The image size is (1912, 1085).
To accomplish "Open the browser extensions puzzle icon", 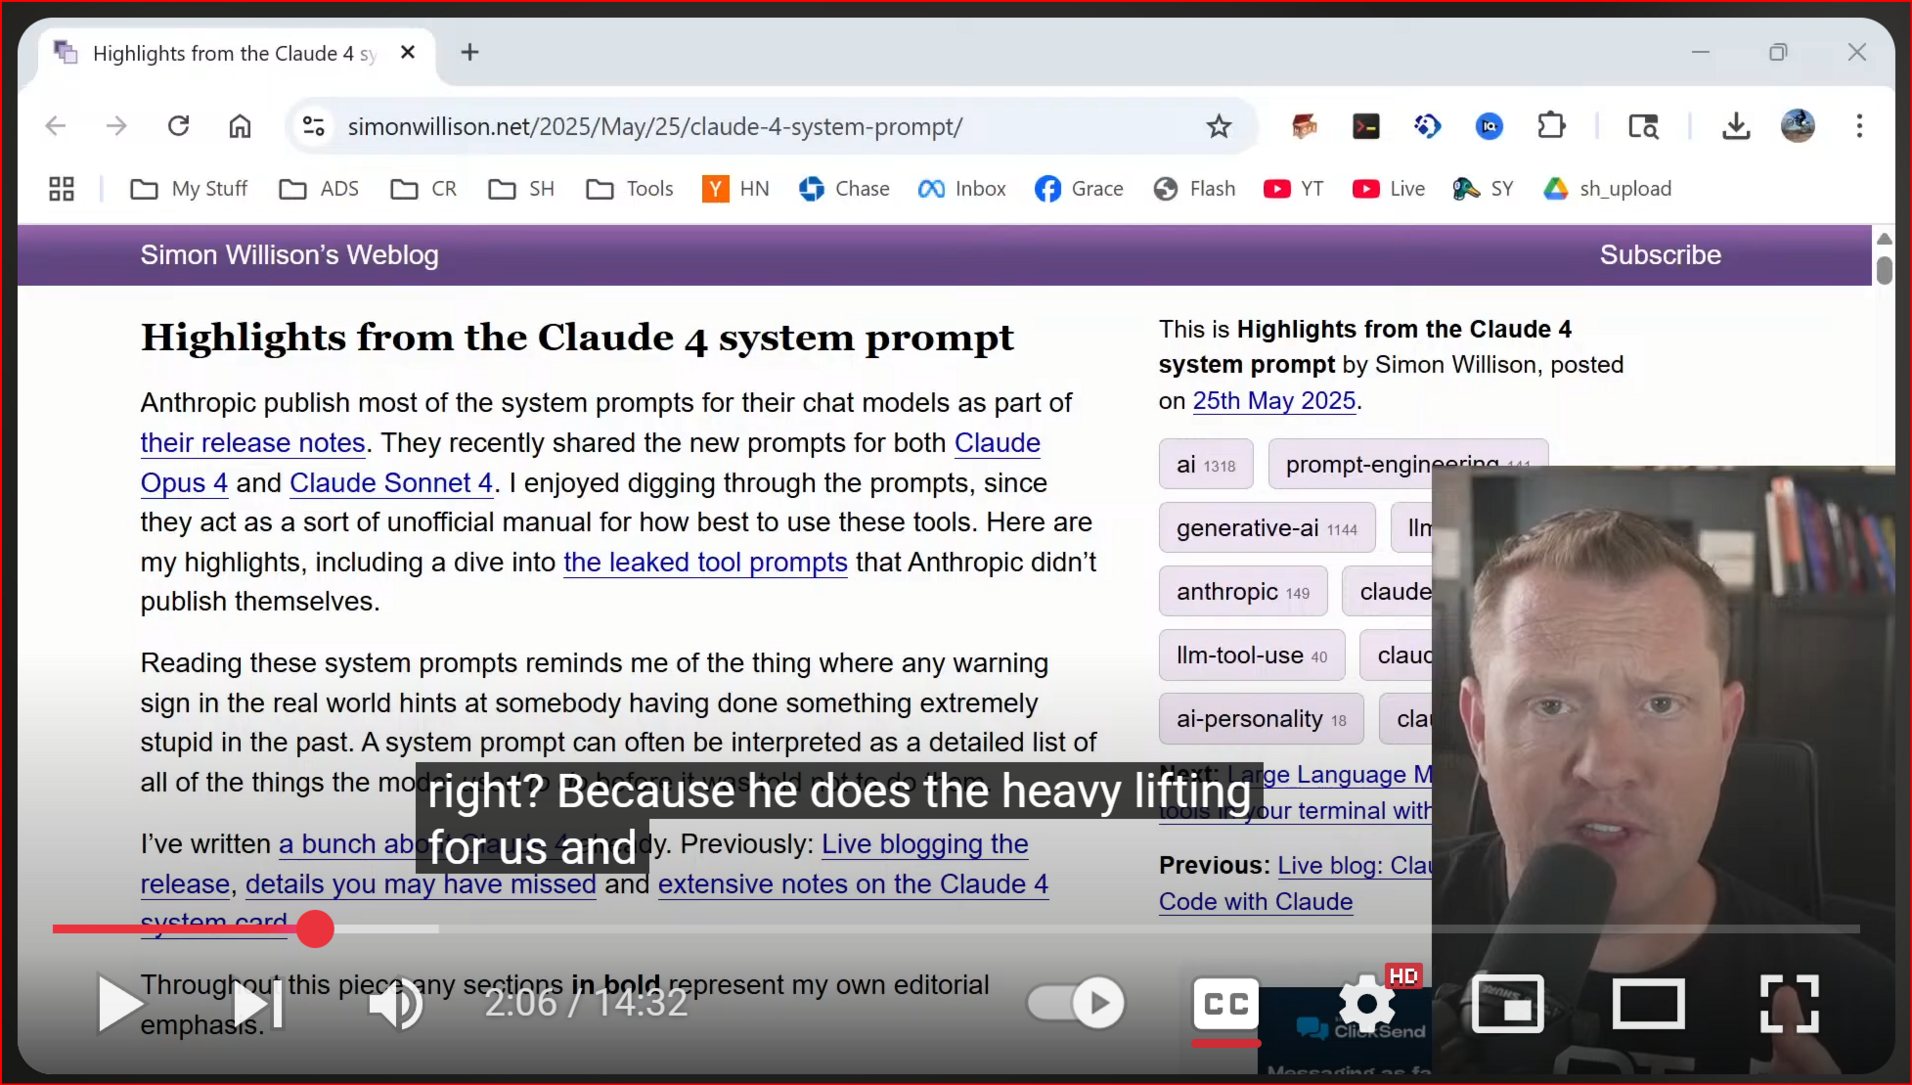I will pyautogui.click(x=1551, y=127).
